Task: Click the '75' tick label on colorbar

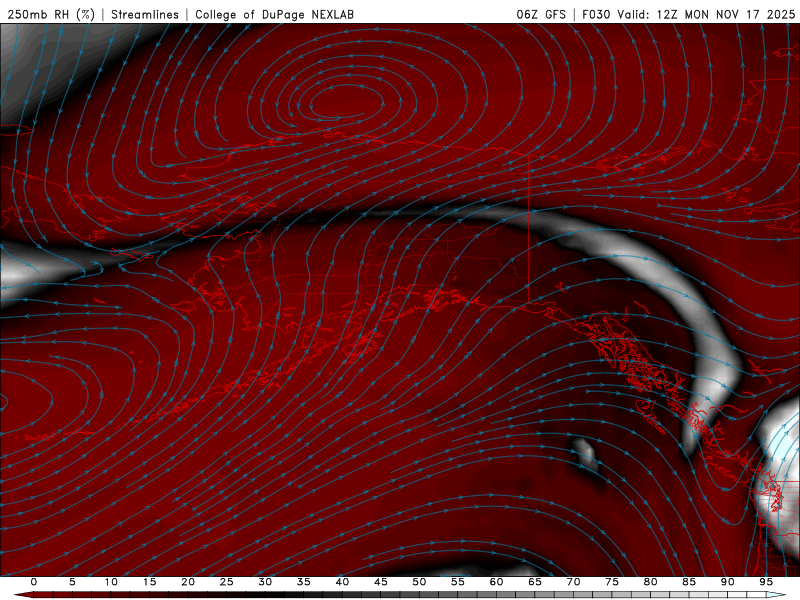Action: click(612, 582)
